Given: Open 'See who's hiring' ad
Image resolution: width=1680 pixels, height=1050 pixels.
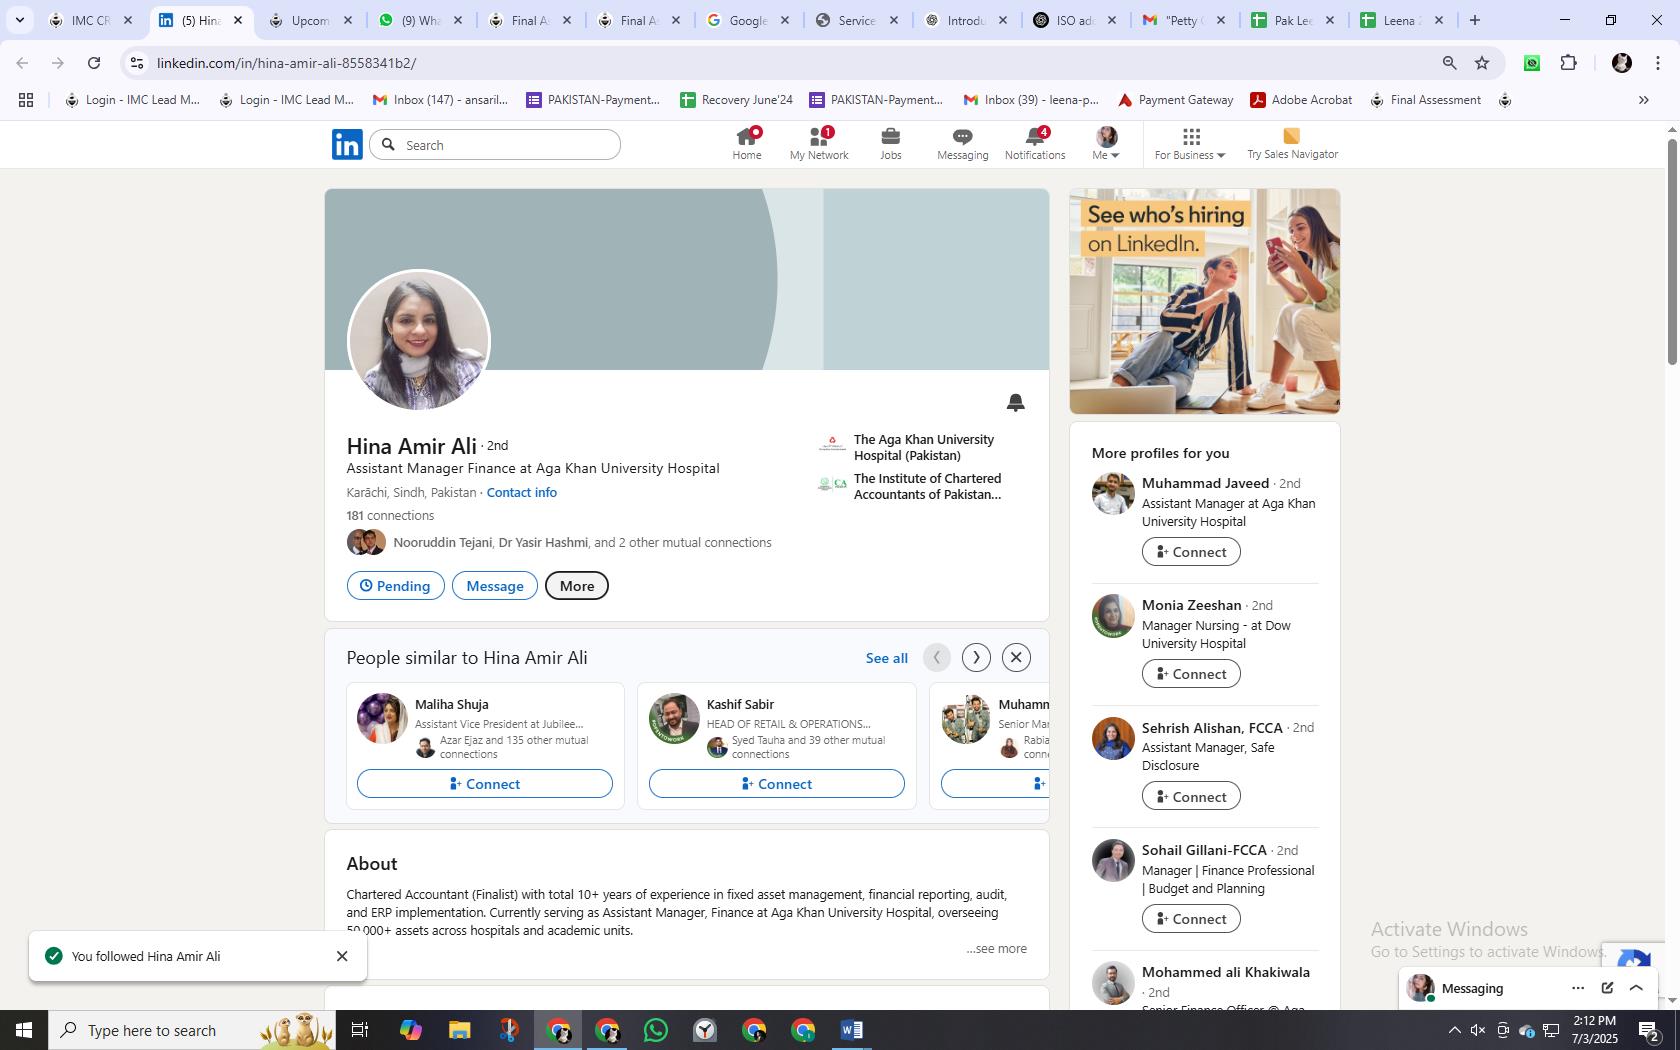Looking at the screenshot, I should pos(1204,301).
